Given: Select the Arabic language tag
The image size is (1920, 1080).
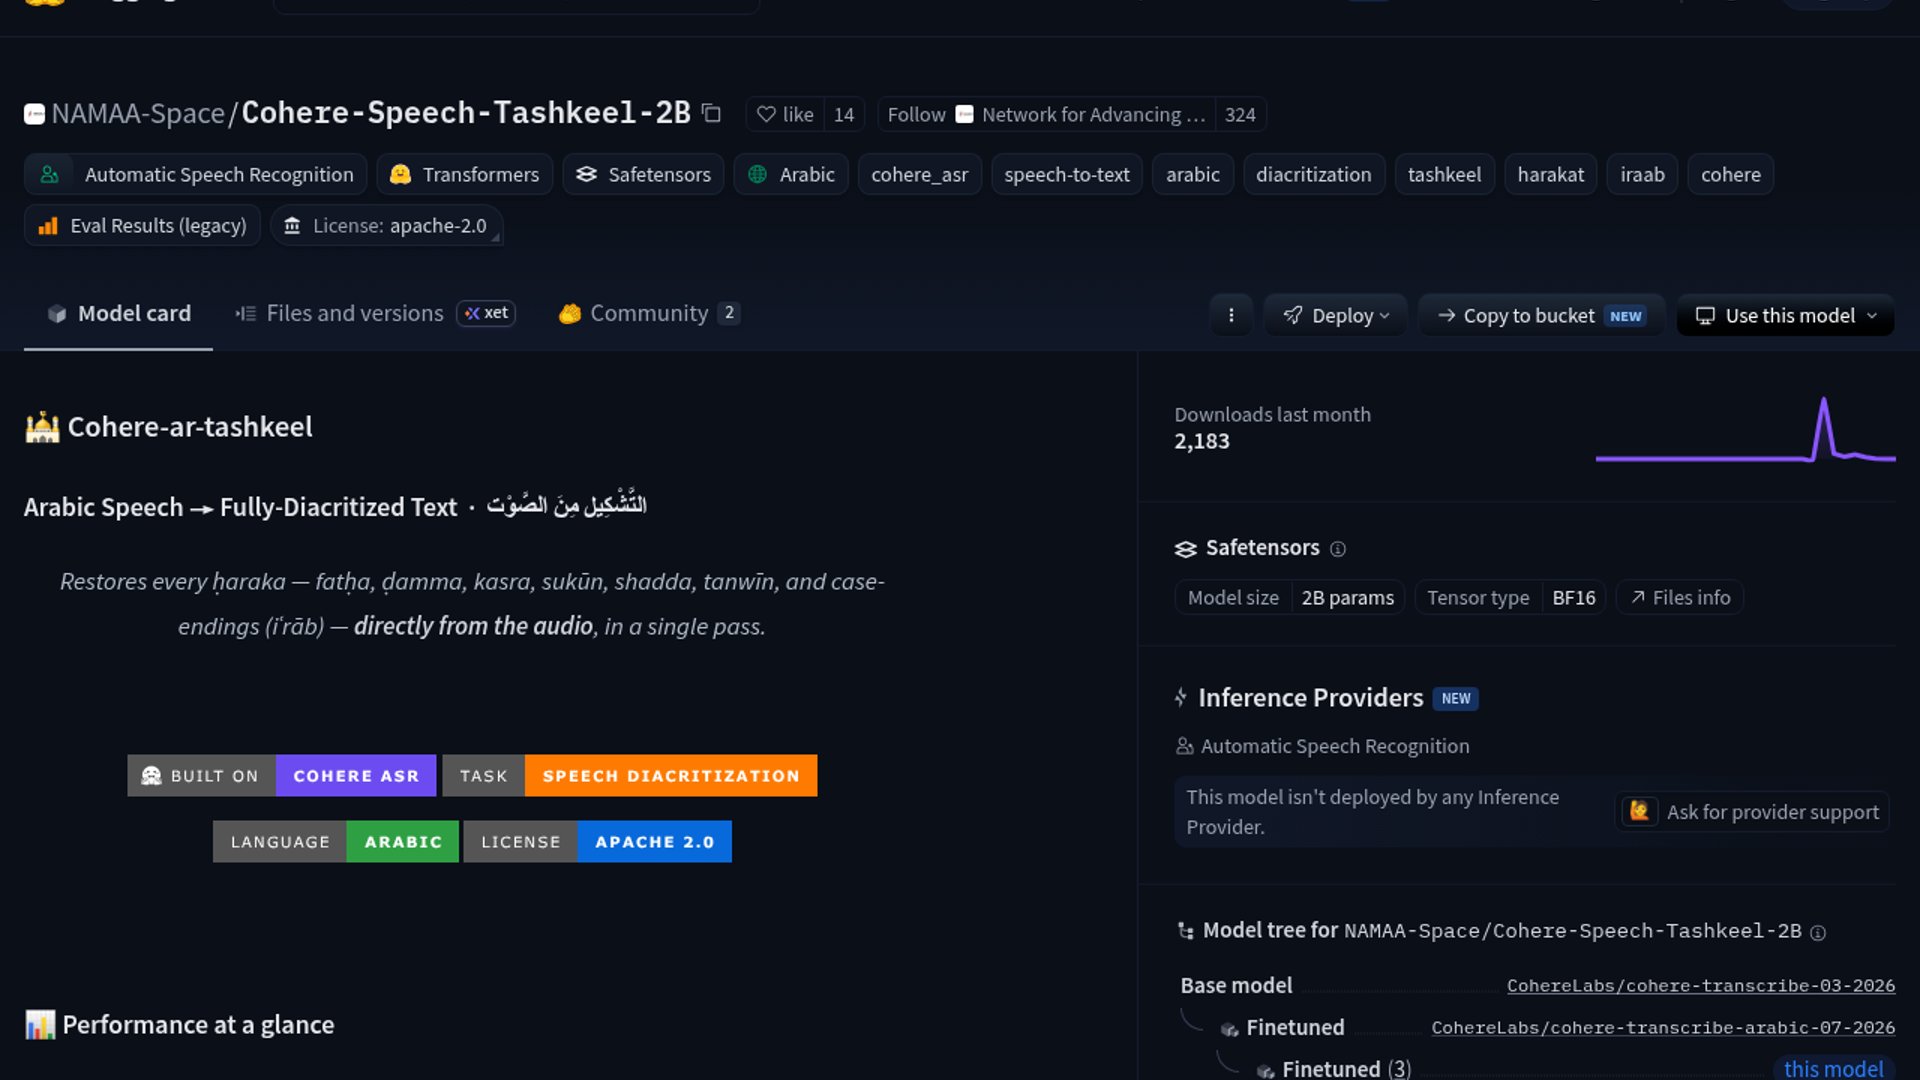Looking at the screenshot, I should (x=791, y=174).
